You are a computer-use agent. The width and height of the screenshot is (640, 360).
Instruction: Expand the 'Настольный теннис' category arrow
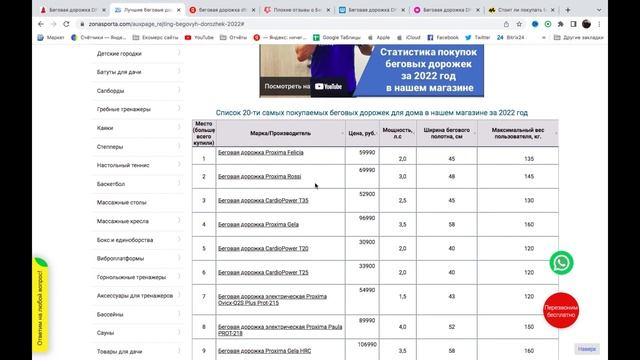pos(179,164)
